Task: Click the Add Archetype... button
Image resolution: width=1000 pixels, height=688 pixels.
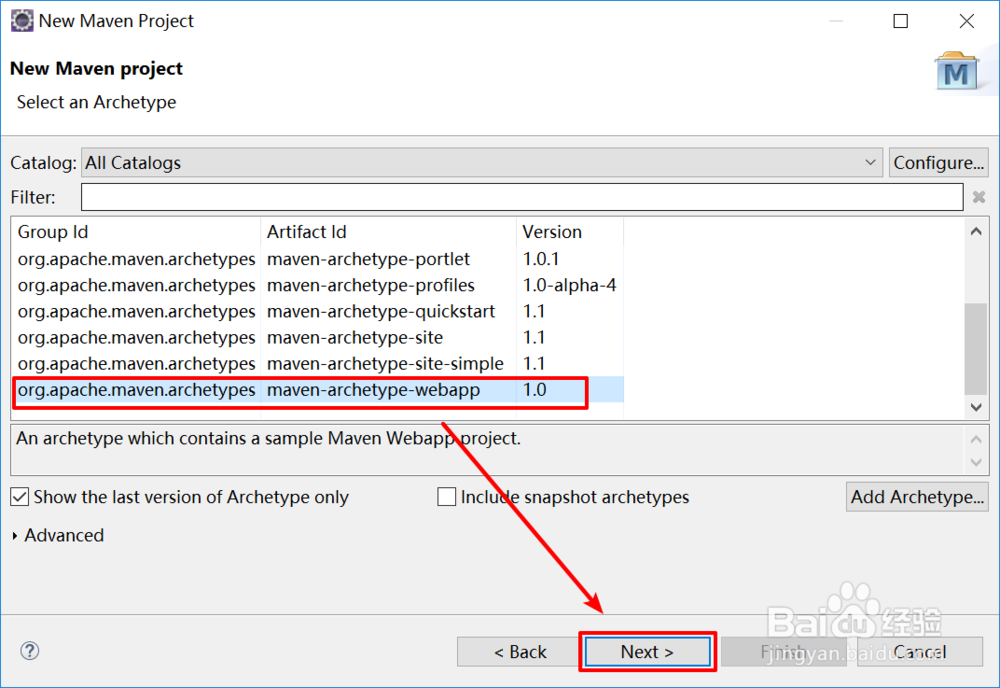Action: click(x=917, y=497)
